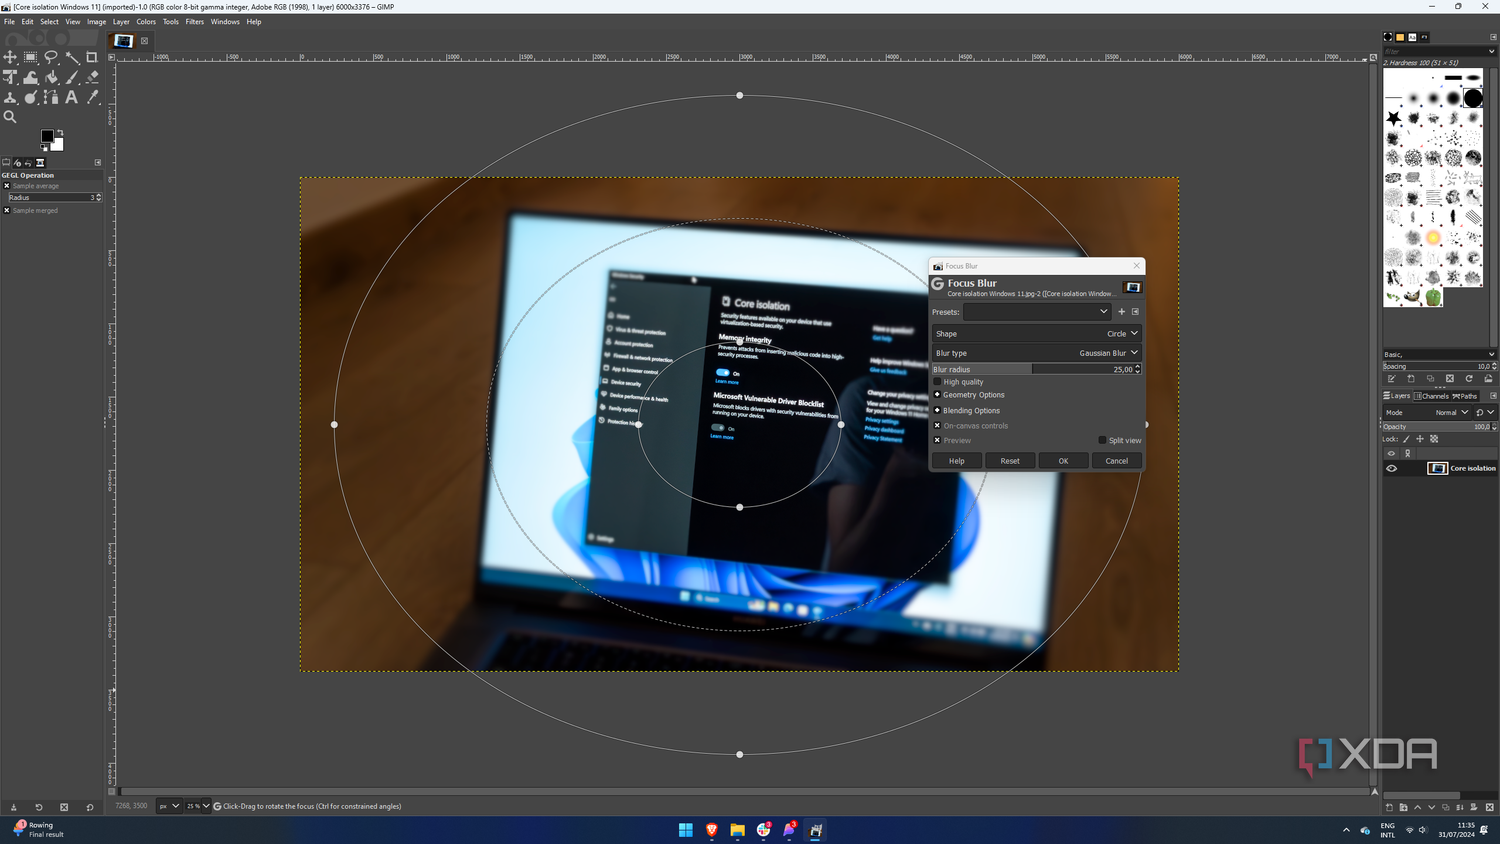The width and height of the screenshot is (1500, 844).
Task: Select the Unified Transform tool
Action: (10, 77)
